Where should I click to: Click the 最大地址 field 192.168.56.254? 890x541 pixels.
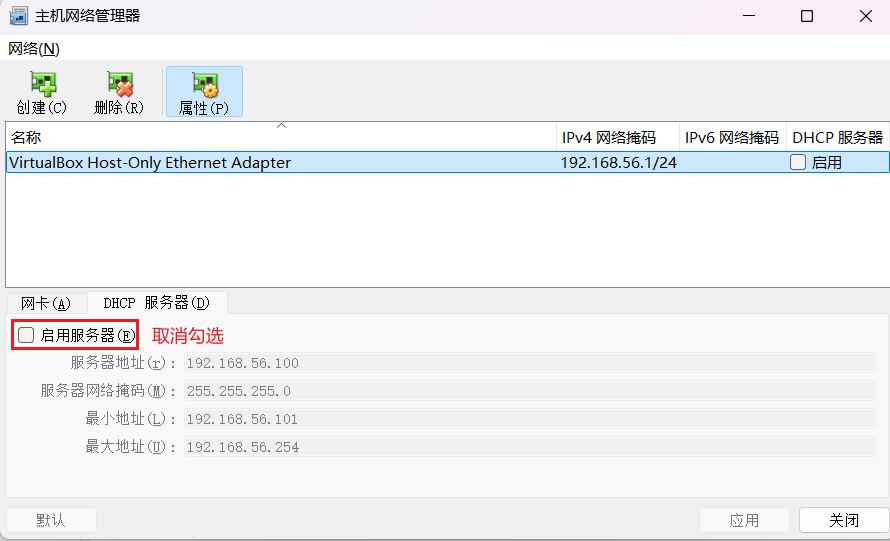tap(530, 447)
